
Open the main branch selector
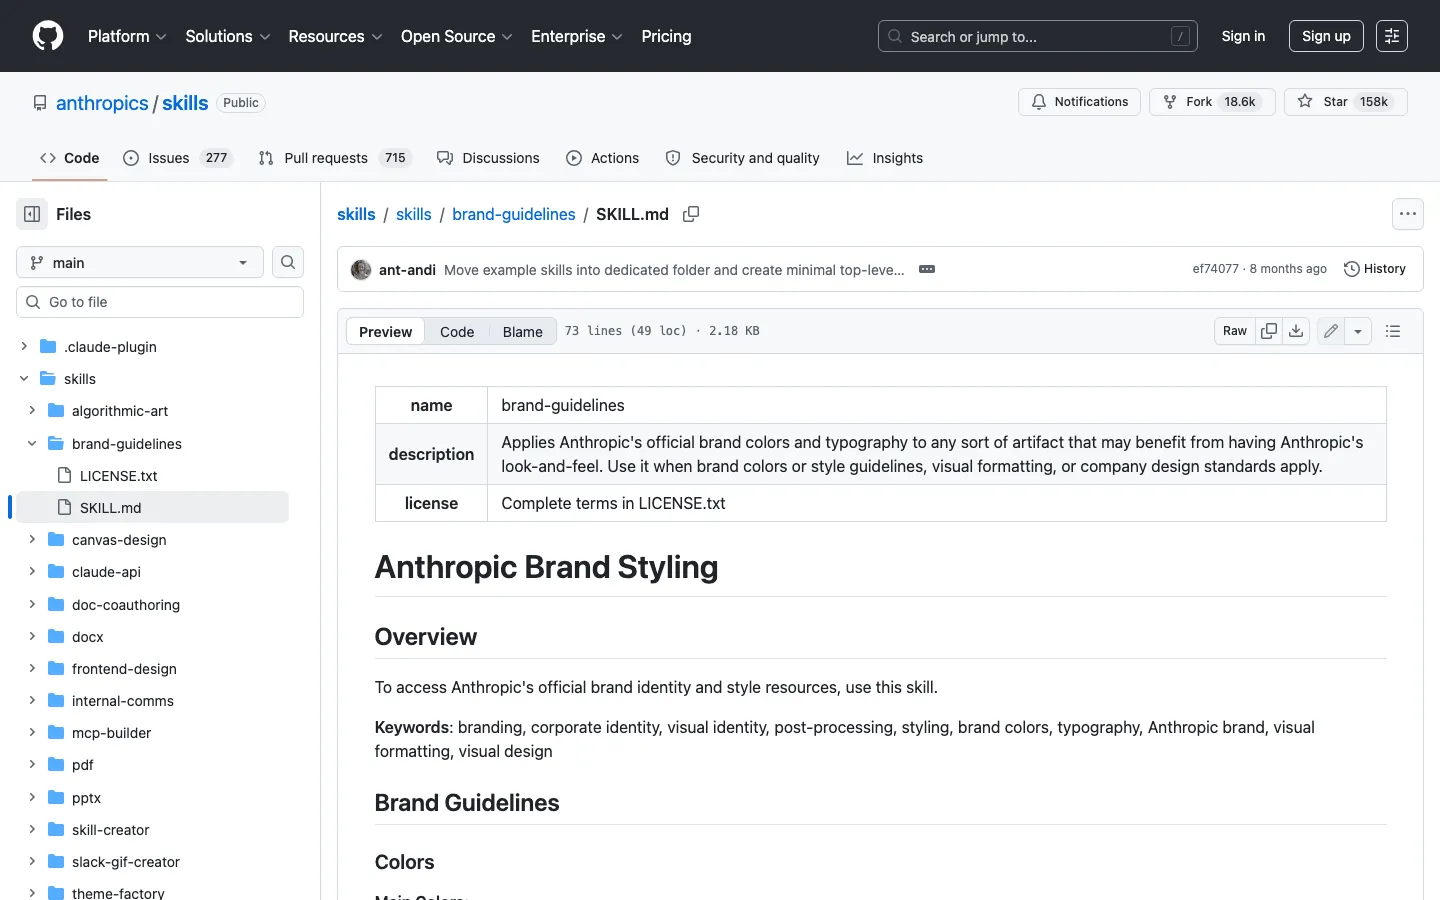(140, 262)
